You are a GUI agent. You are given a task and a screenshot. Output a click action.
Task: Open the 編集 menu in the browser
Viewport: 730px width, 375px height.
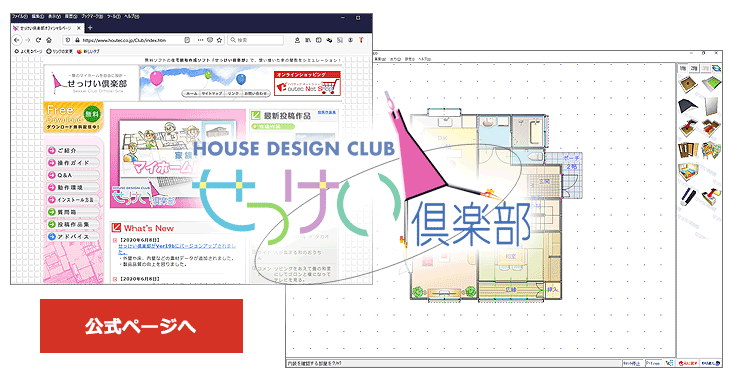37,16
